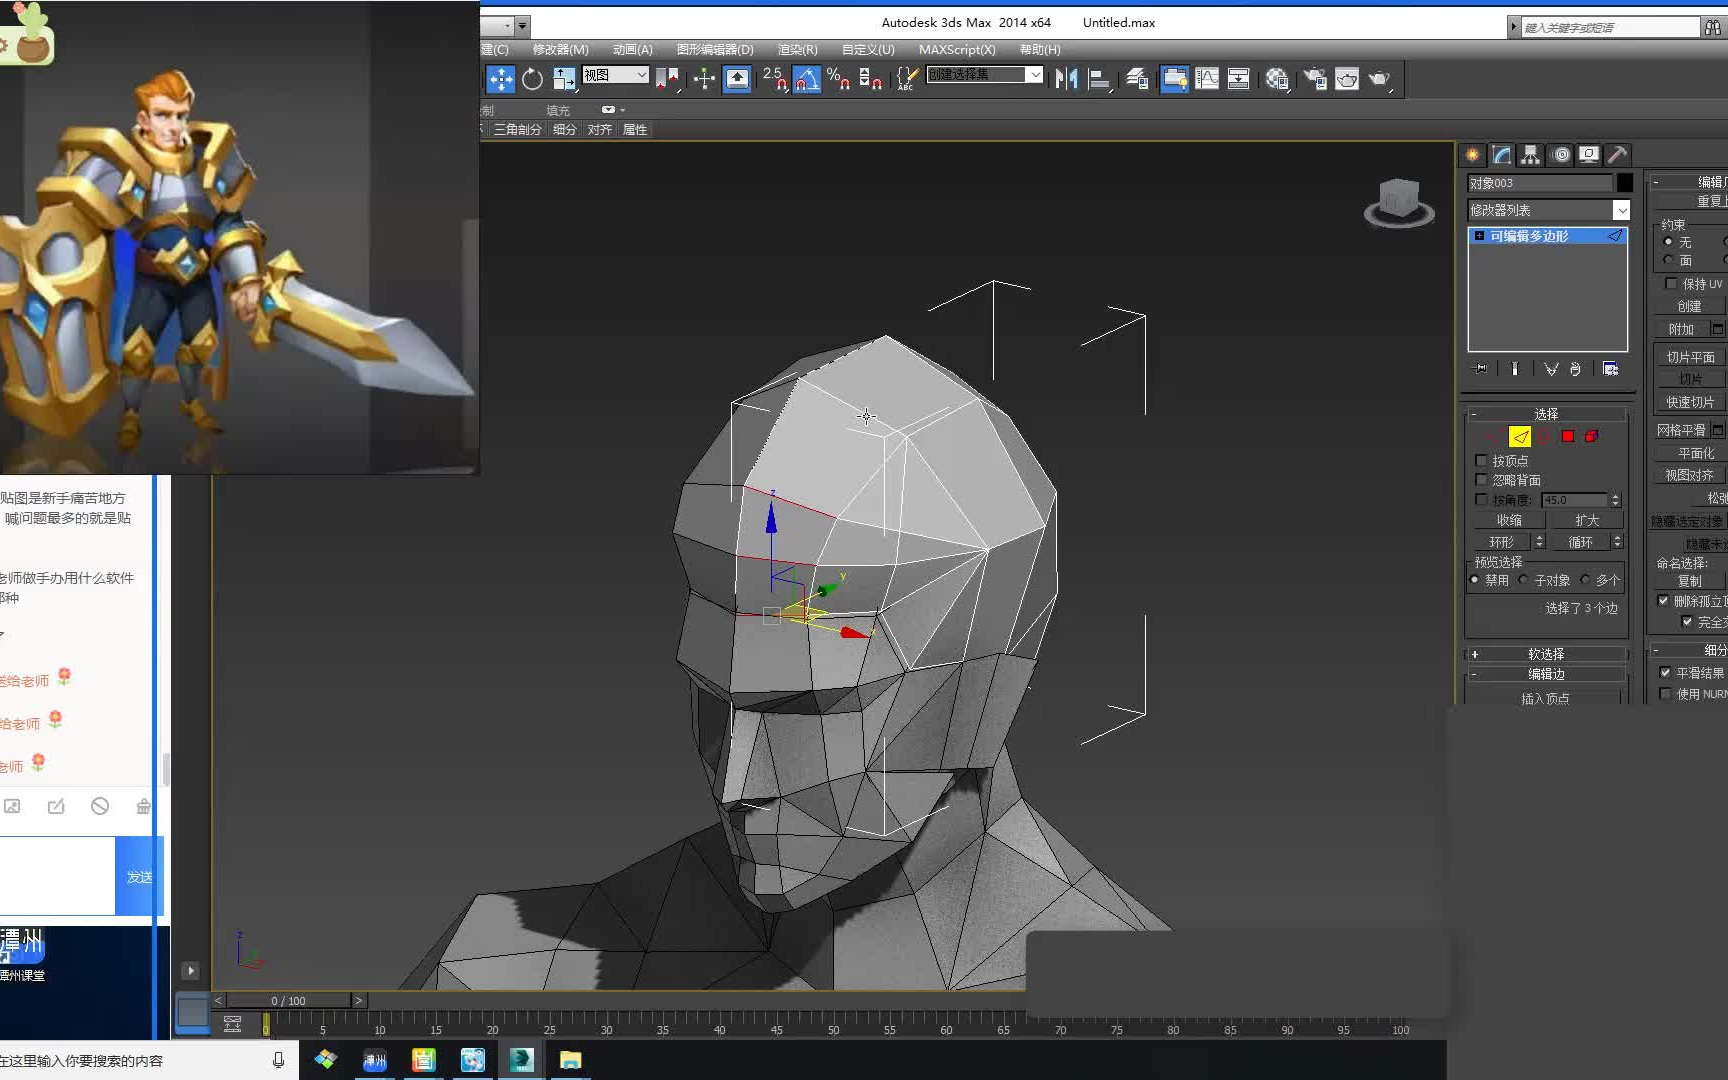Click the 平面化 button
Screen dimensions: 1728x1080
(x=1694, y=452)
